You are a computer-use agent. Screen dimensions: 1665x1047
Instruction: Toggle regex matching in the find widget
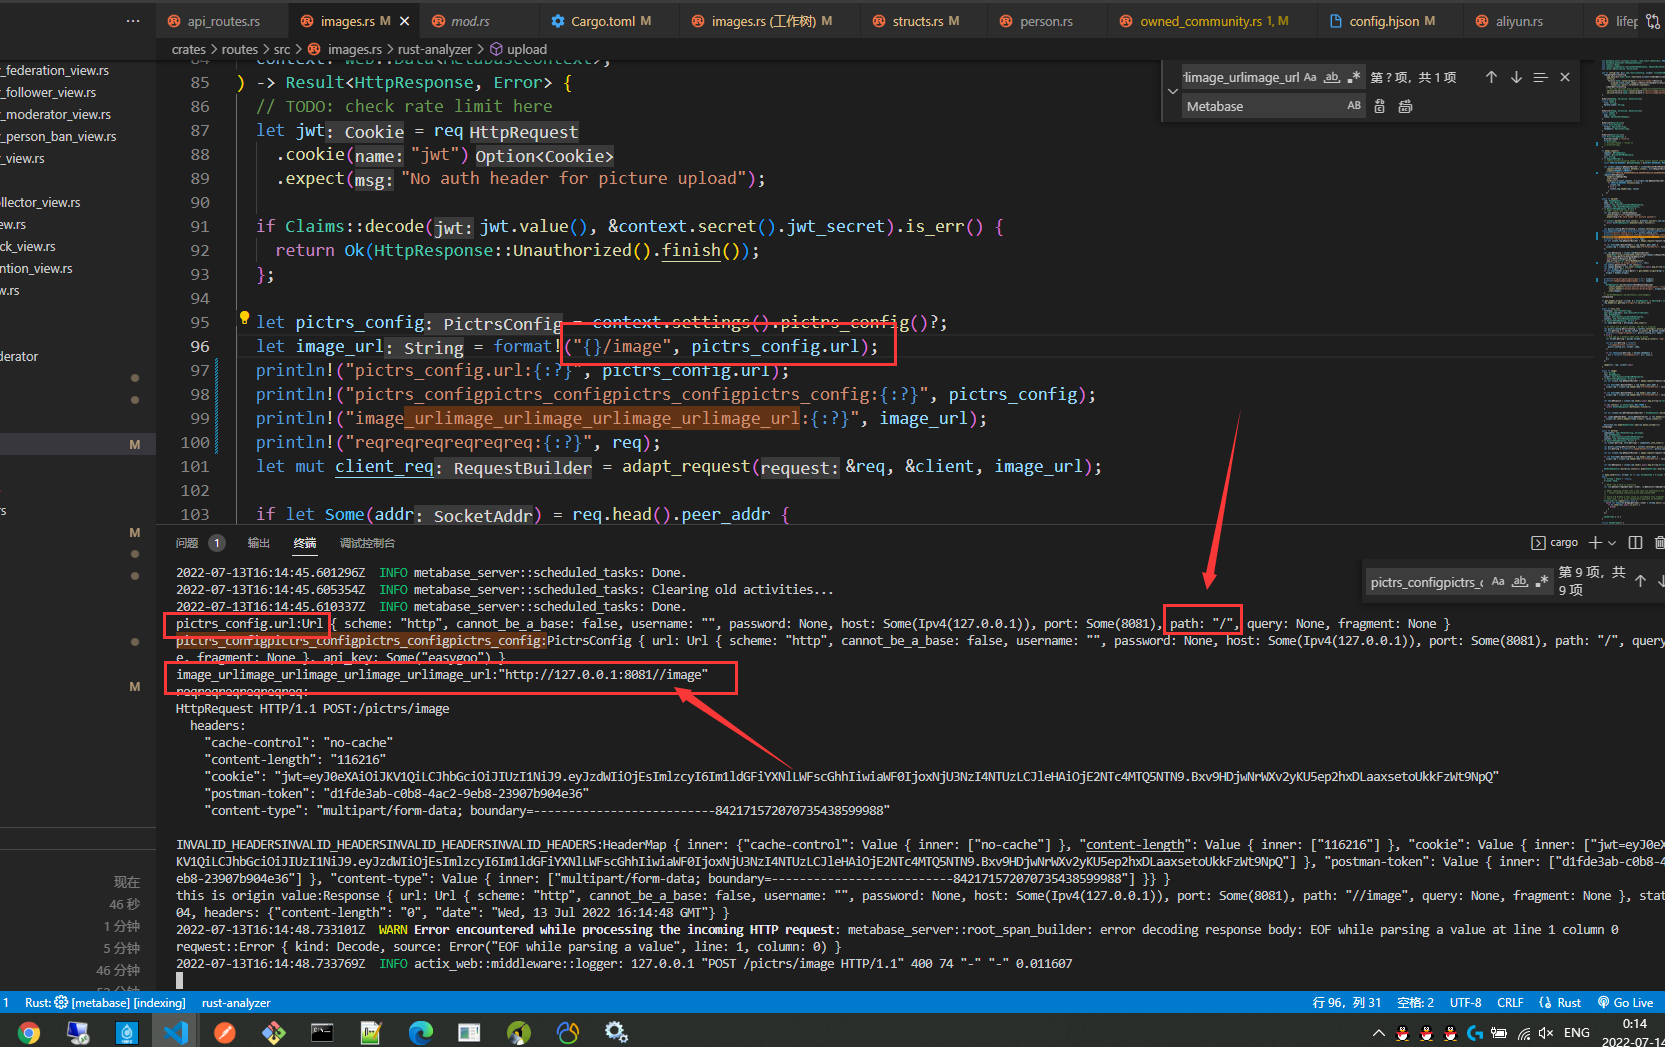point(1354,76)
